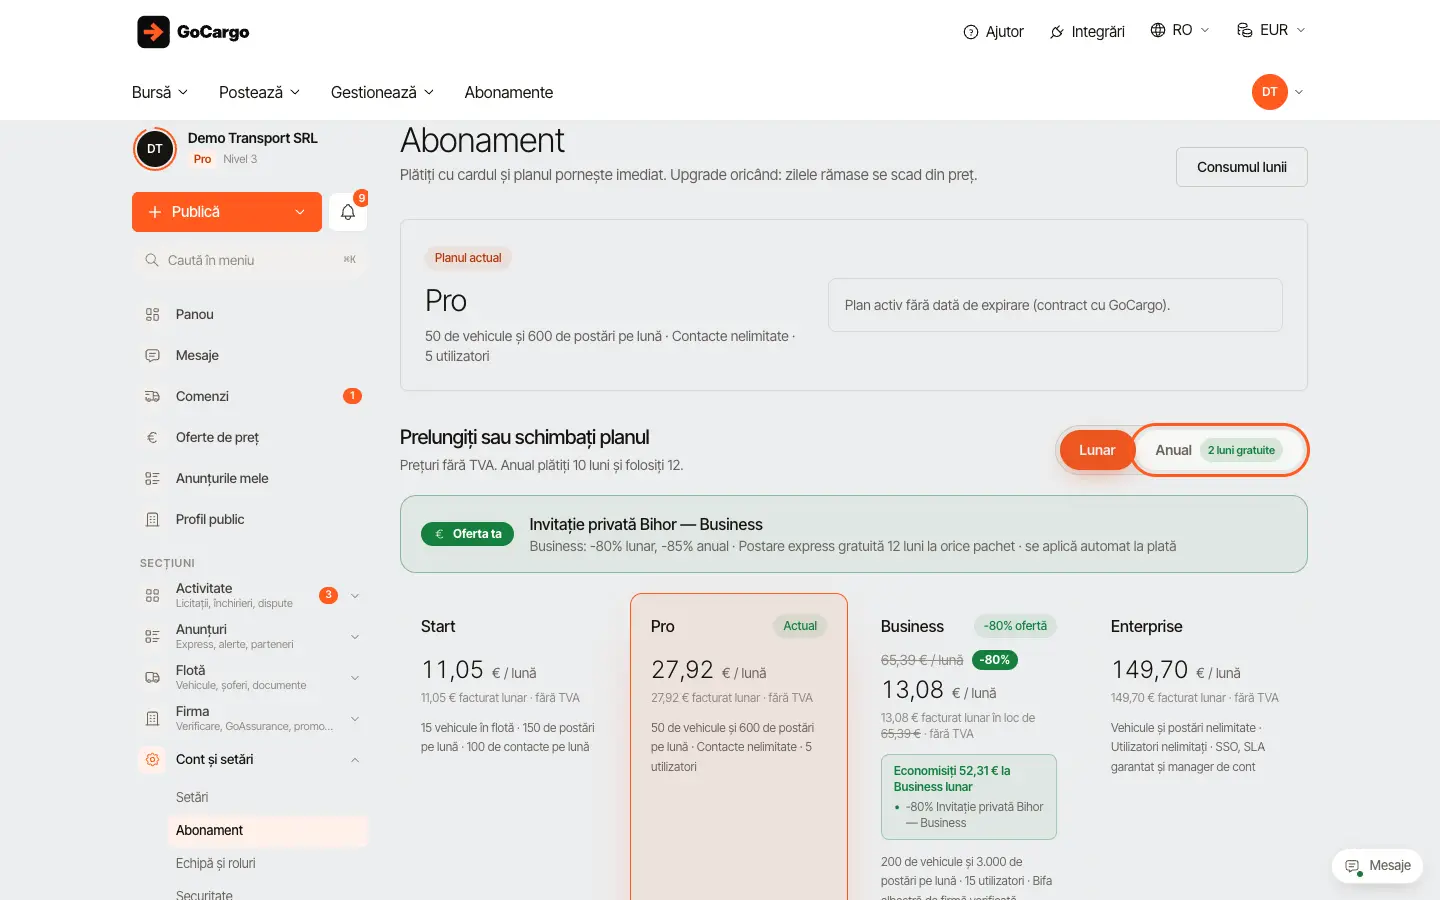
Task: Click the orange Publică button
Action: 227,212
